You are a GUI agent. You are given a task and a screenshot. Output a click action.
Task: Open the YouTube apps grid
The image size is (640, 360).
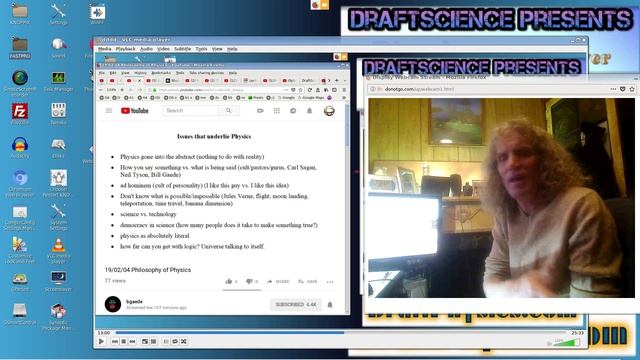(x=277, y=111)
